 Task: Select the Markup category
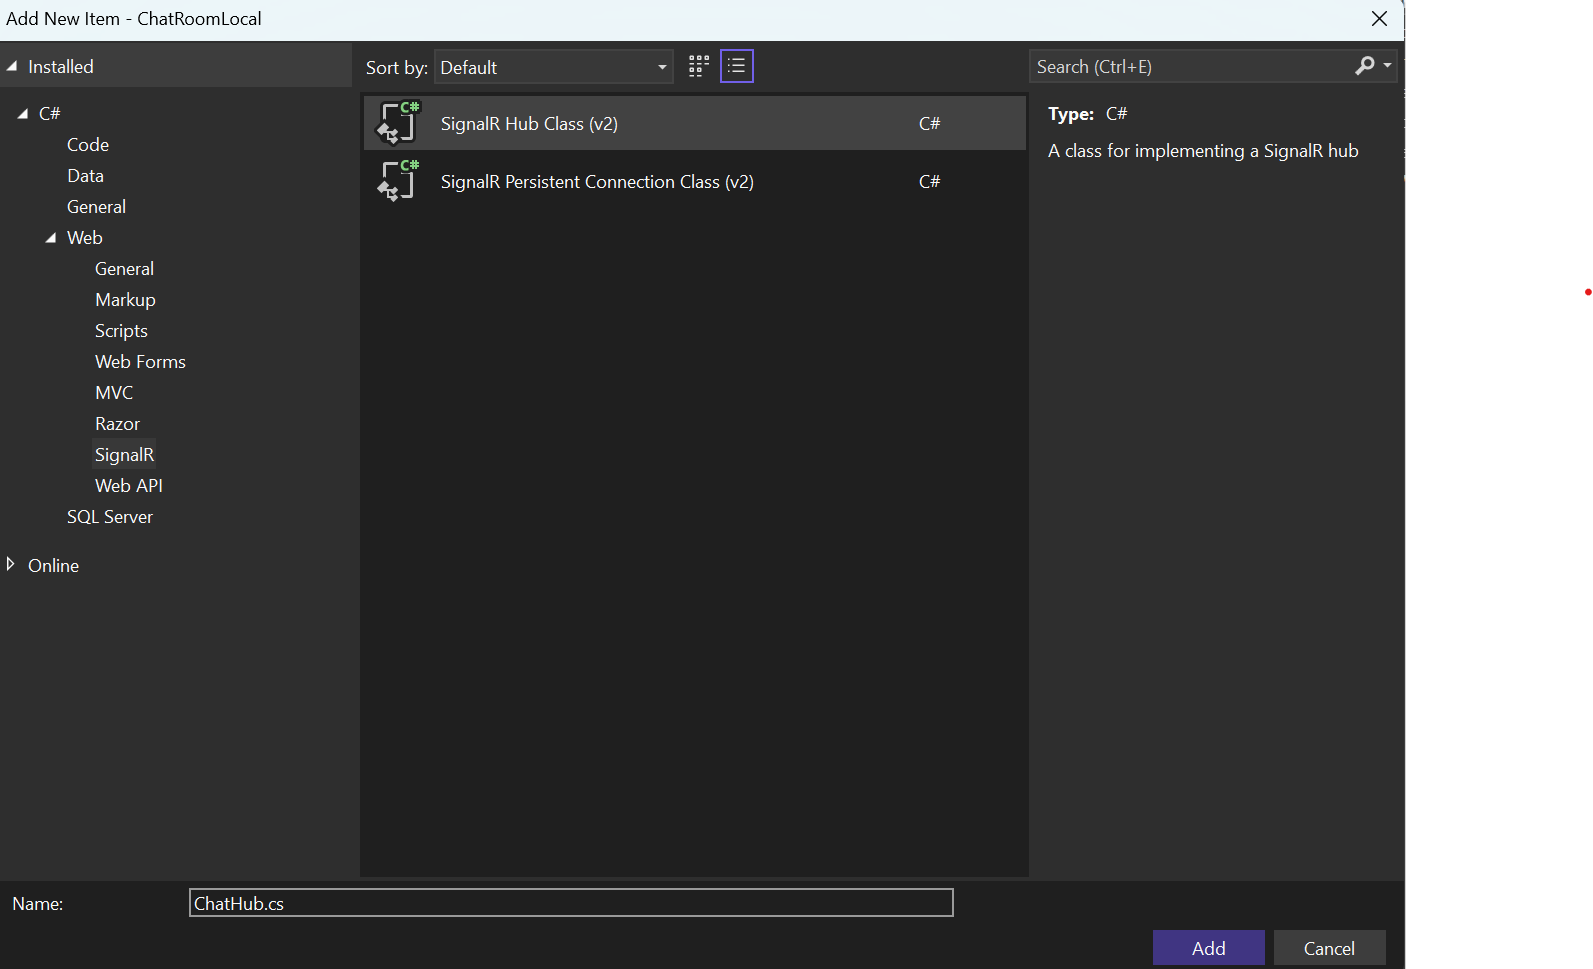(125, 300)
